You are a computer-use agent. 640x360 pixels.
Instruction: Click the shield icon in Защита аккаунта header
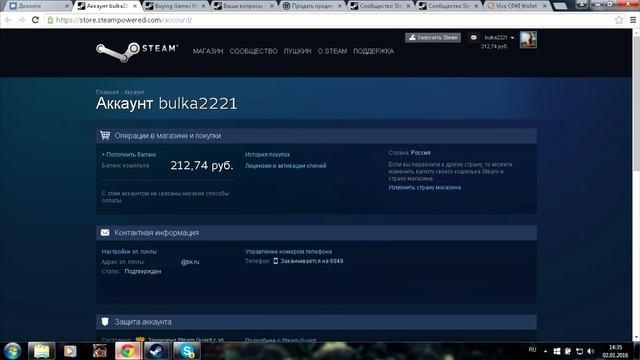pos(105,322)
